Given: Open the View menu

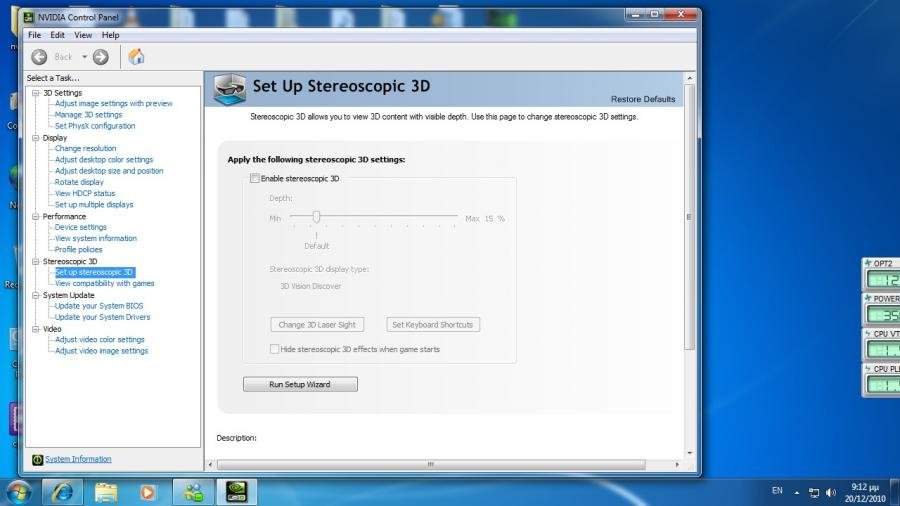Looking at the screenshot, I should (83, 35).
